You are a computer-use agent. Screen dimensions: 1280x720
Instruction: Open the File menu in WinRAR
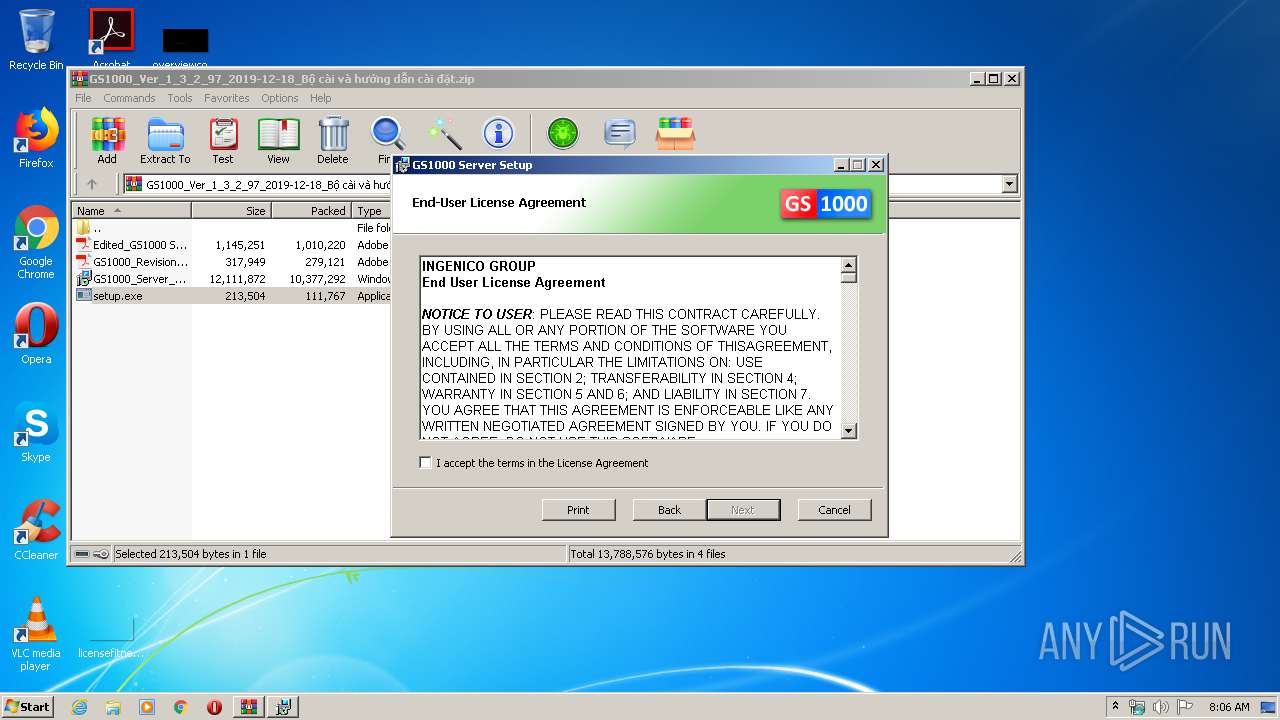(x=83, y=98)
